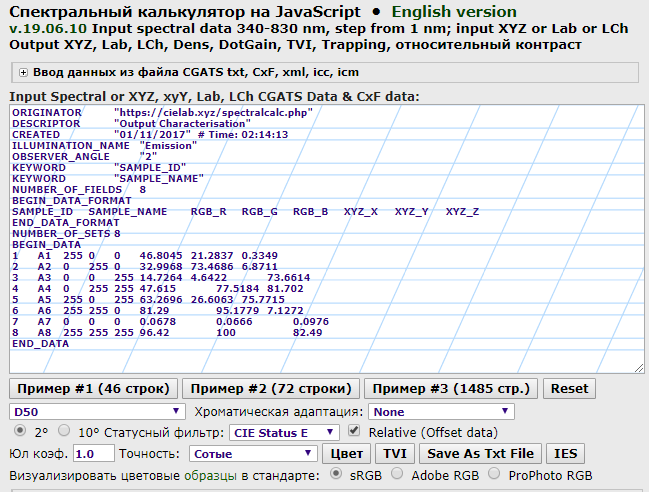Click the ORIGINATOR URL text in data
This screenshot has height=492, width=649.
coord(213,113)
